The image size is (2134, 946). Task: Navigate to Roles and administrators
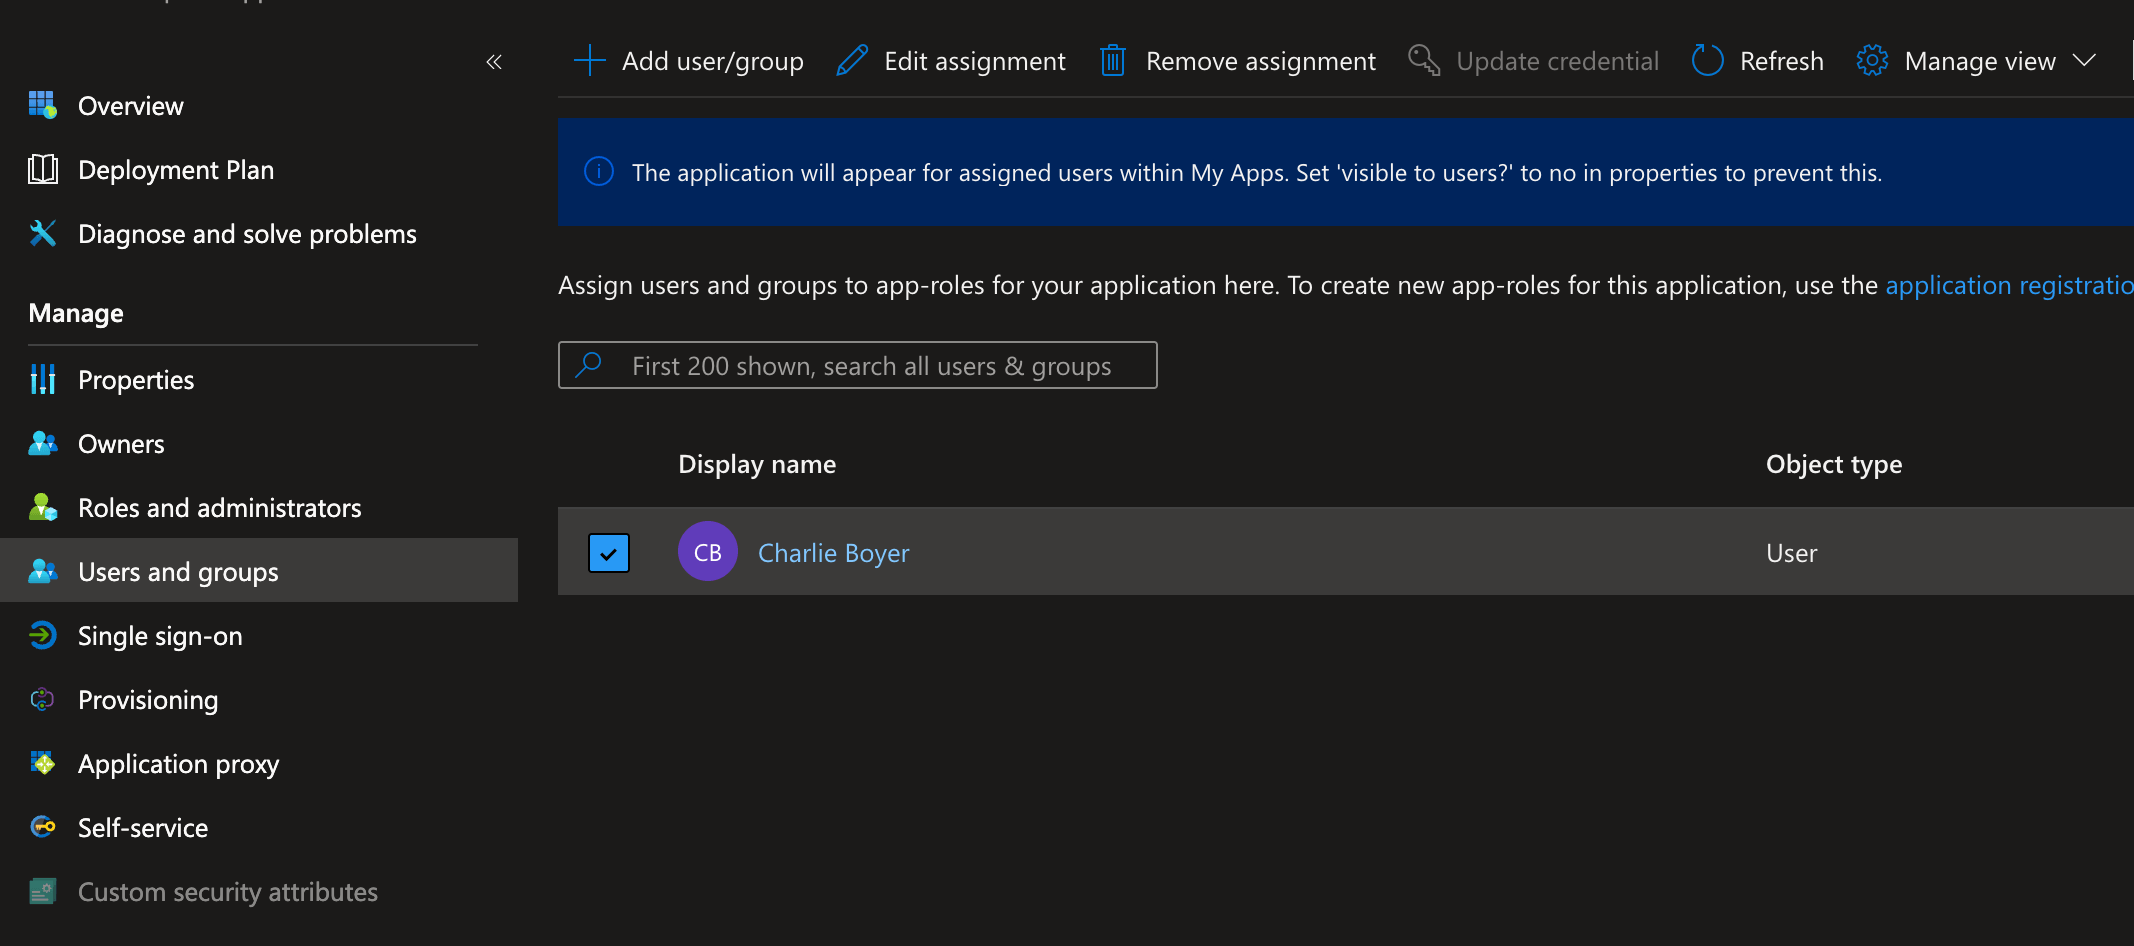(x=220, y=507)
